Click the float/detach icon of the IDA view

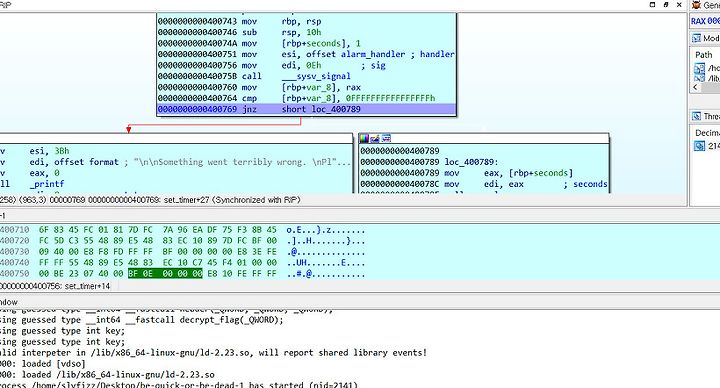pos(666,5)
